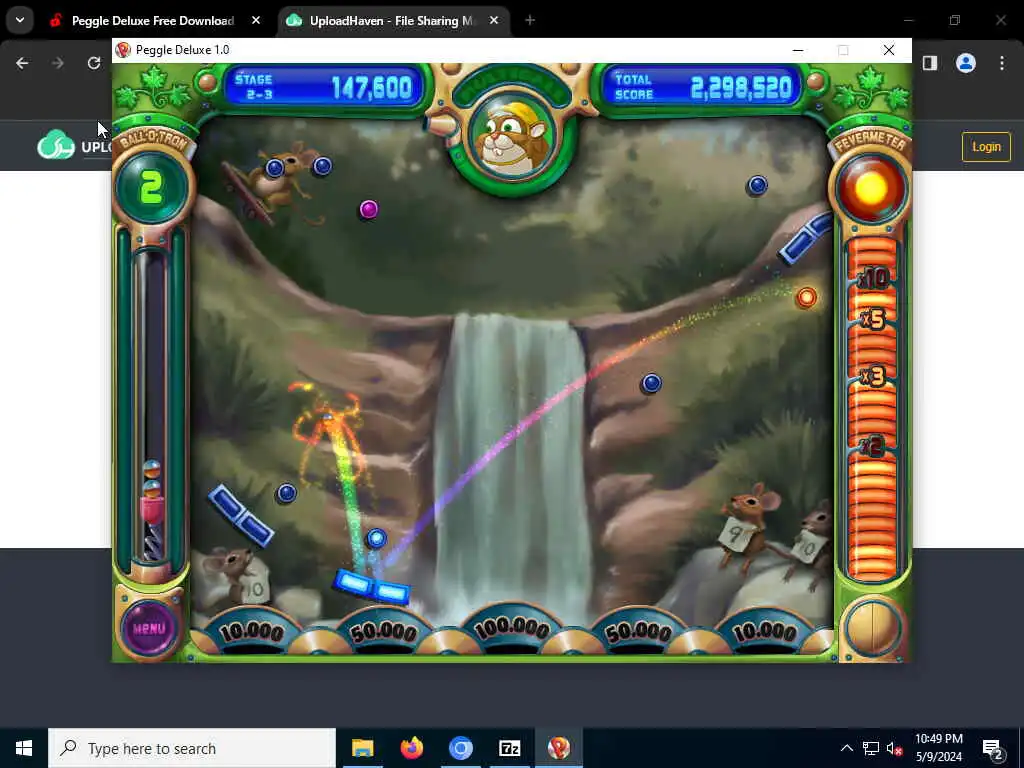Click the Ball-O-Tron ball counter showing 2
Screen dimensions: 1024x768
152,188
